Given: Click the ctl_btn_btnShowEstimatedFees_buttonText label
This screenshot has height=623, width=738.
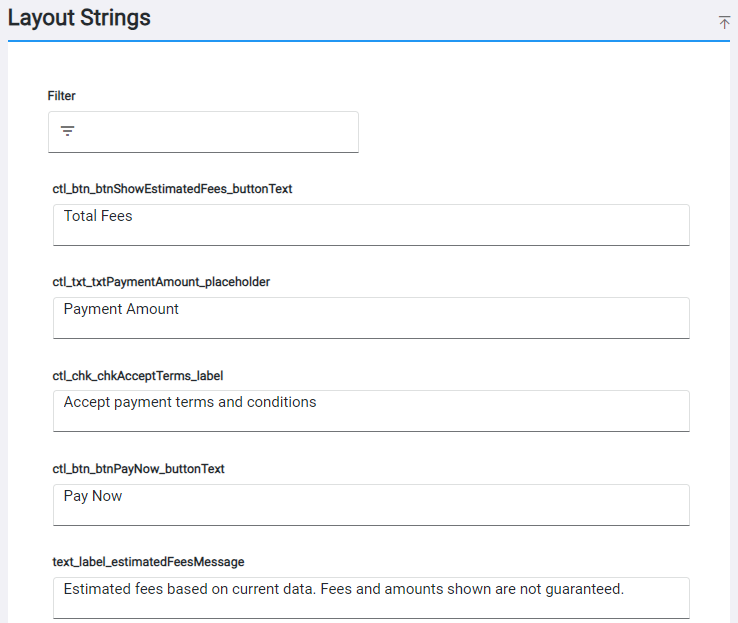Looking at the screenshot, I should click(172, 189).
